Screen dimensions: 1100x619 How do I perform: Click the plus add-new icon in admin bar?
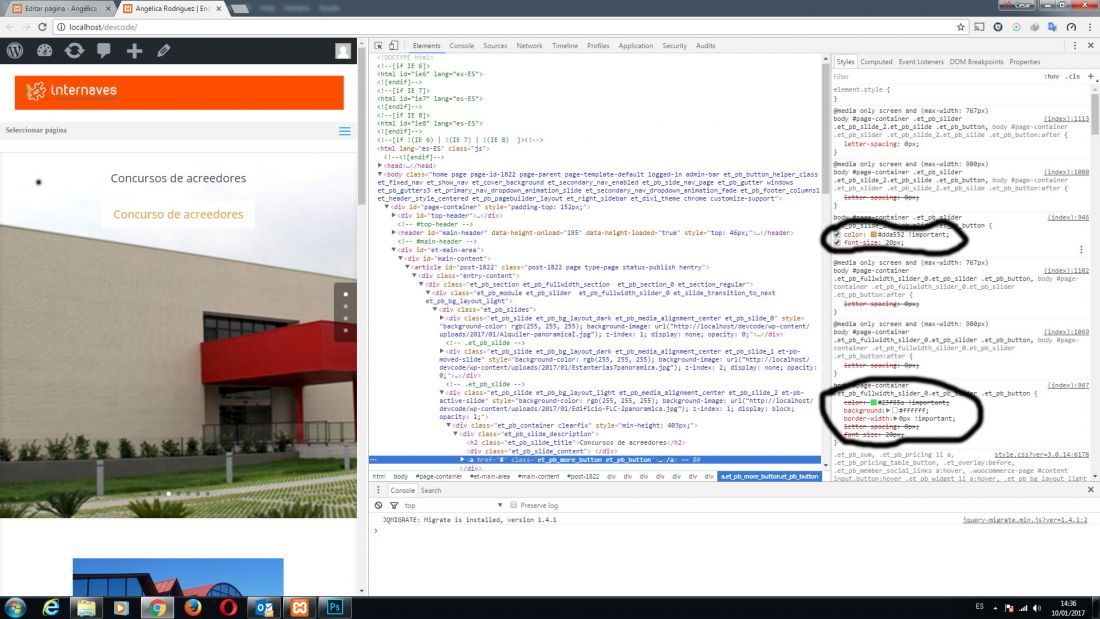[x=134, y=51]
